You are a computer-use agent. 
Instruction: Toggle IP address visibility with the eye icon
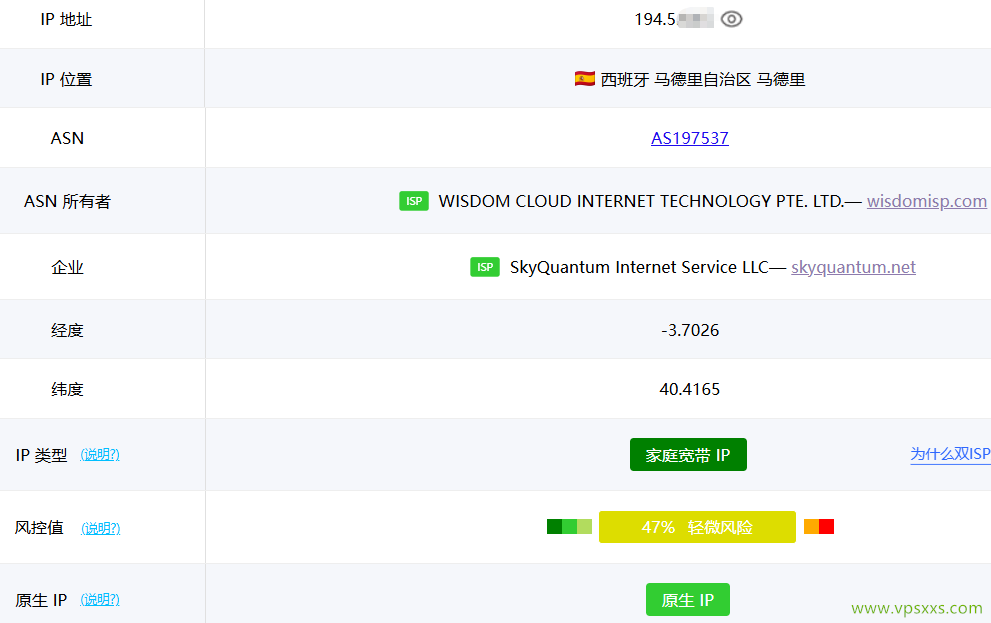tap(731, 18)
